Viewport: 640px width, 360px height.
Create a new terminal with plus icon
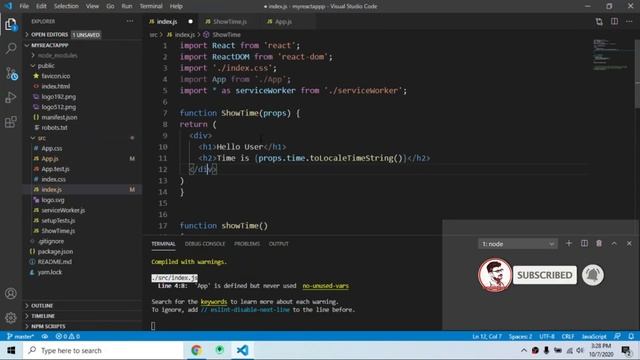pyautogui.click(x=569, y=244)
